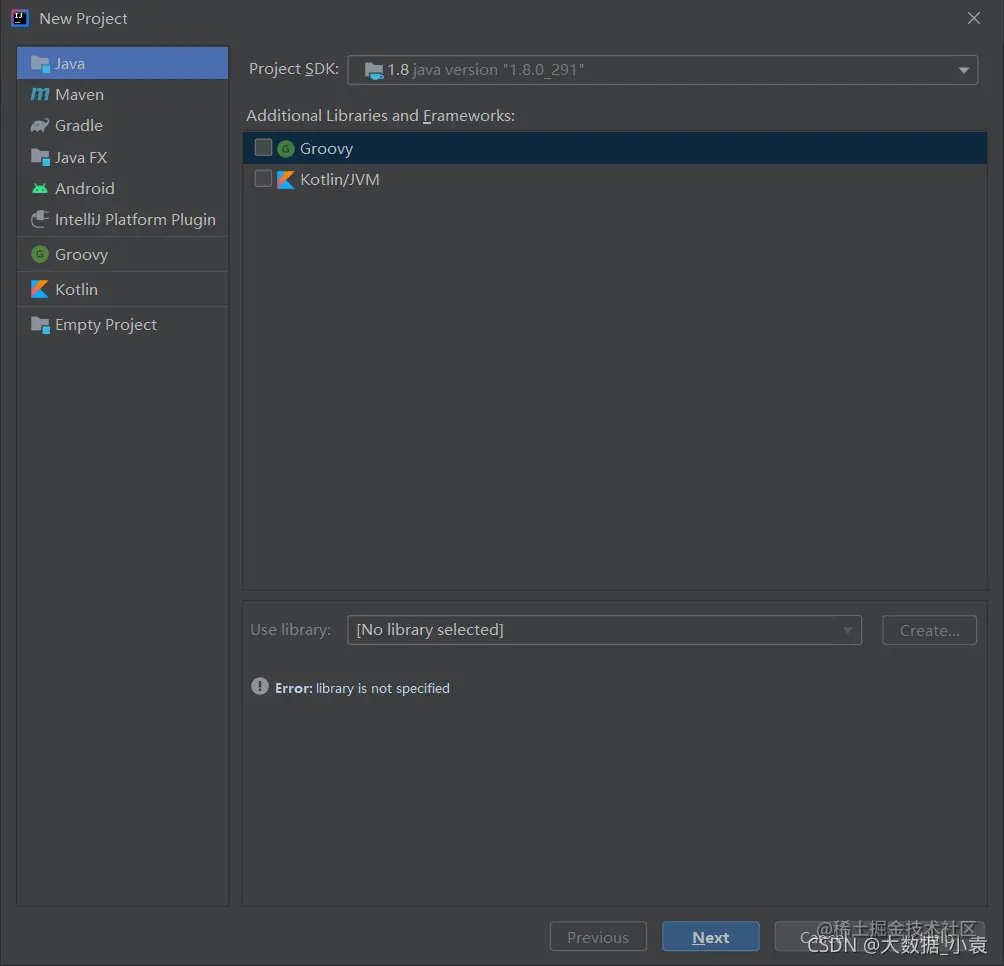Click the Previous button
This screenshot has width=1004, height=966.
click(598, 937)
